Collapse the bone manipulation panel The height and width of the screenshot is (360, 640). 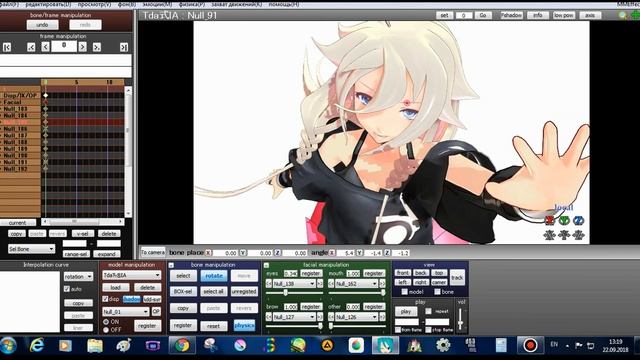point(171,265)
